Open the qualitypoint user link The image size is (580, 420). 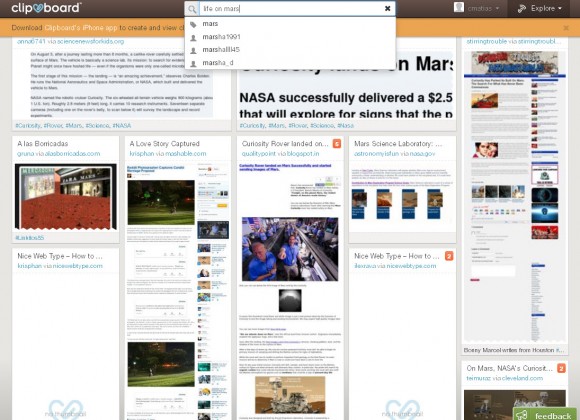[259, 154]
